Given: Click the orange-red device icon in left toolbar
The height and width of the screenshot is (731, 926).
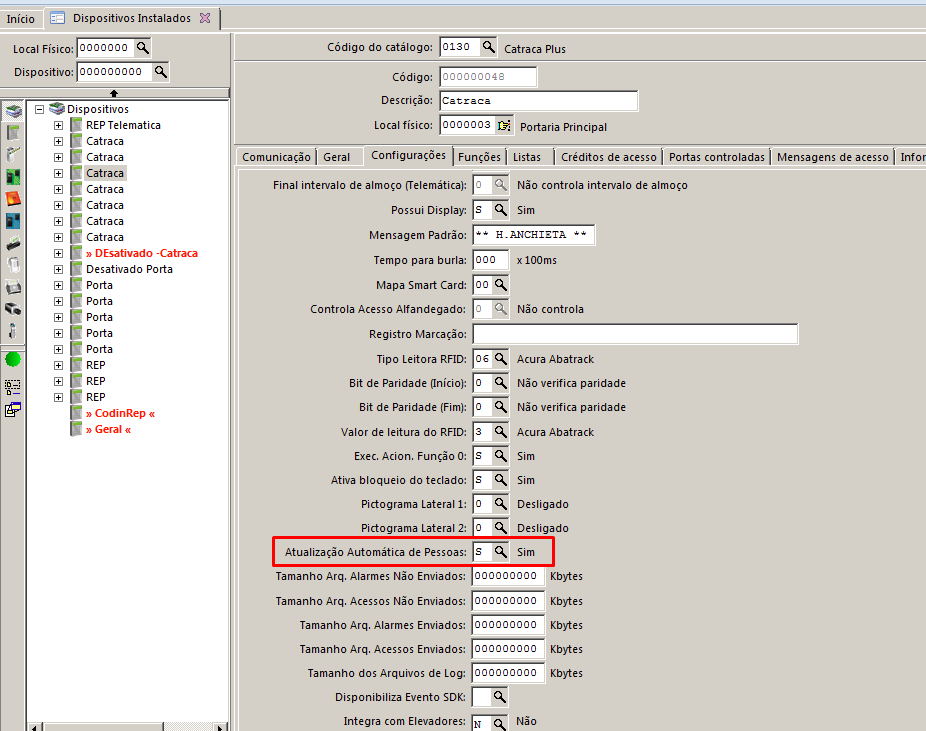Looking at the screenshot, I should pos(13,198).
